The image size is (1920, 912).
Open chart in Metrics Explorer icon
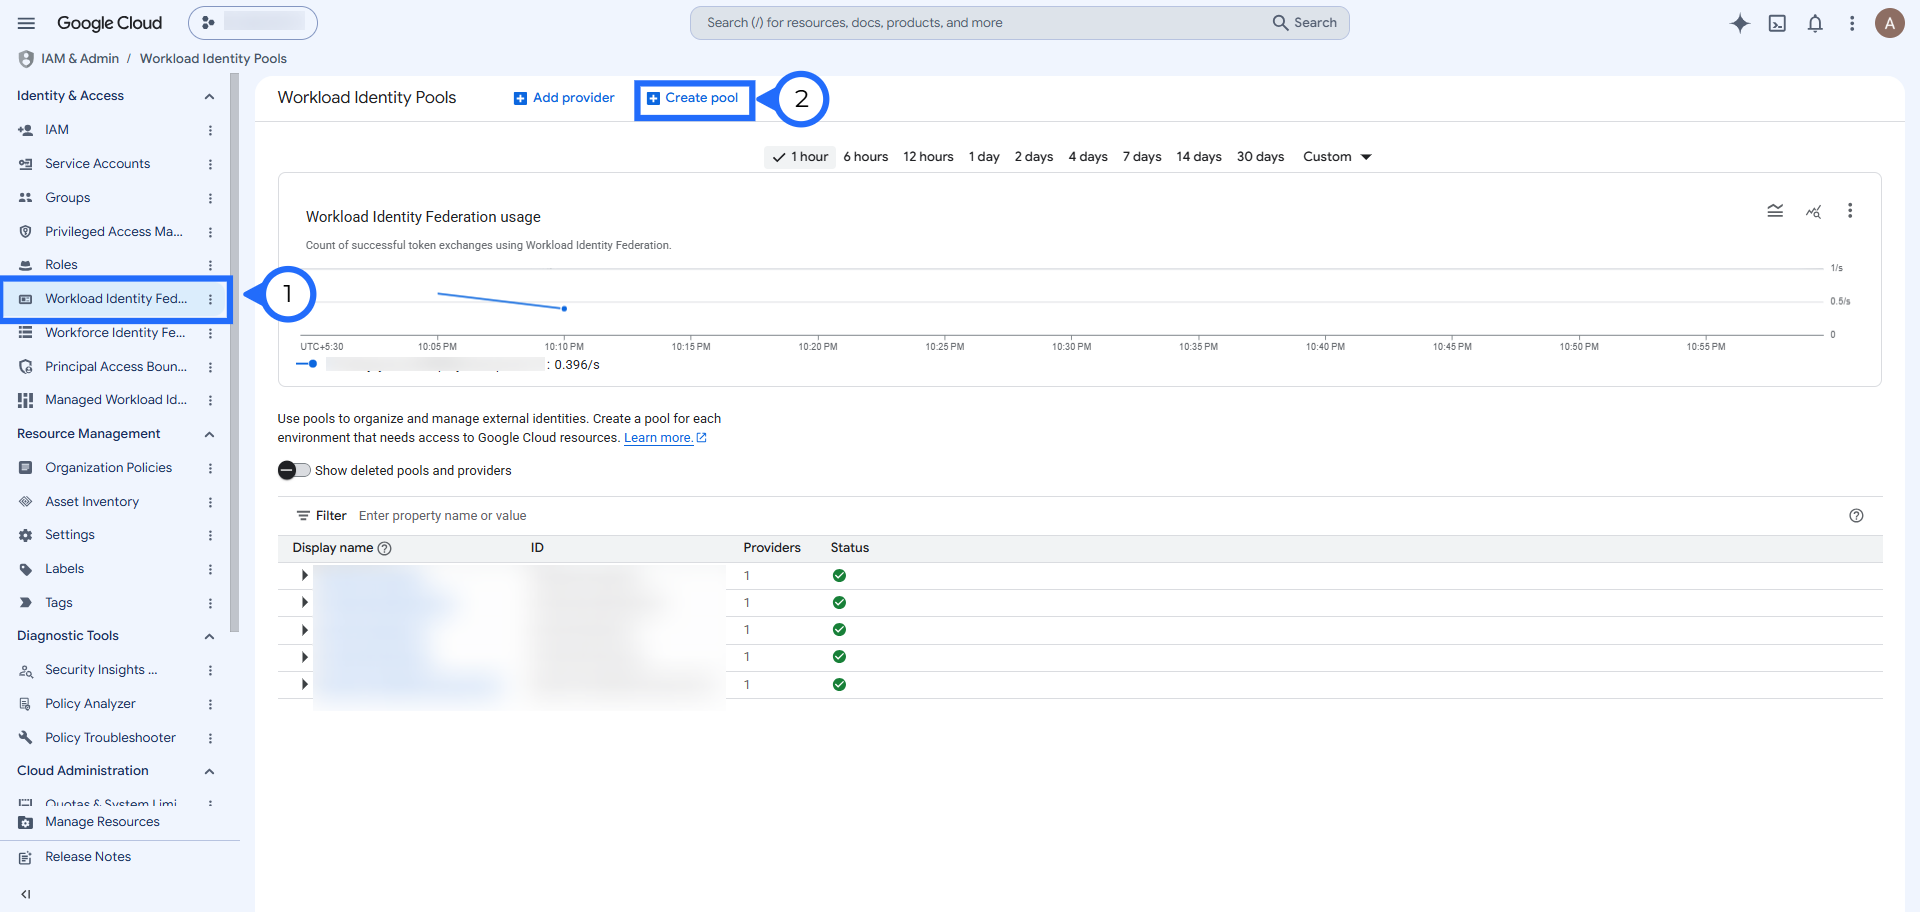click(x=1813, y=211)
